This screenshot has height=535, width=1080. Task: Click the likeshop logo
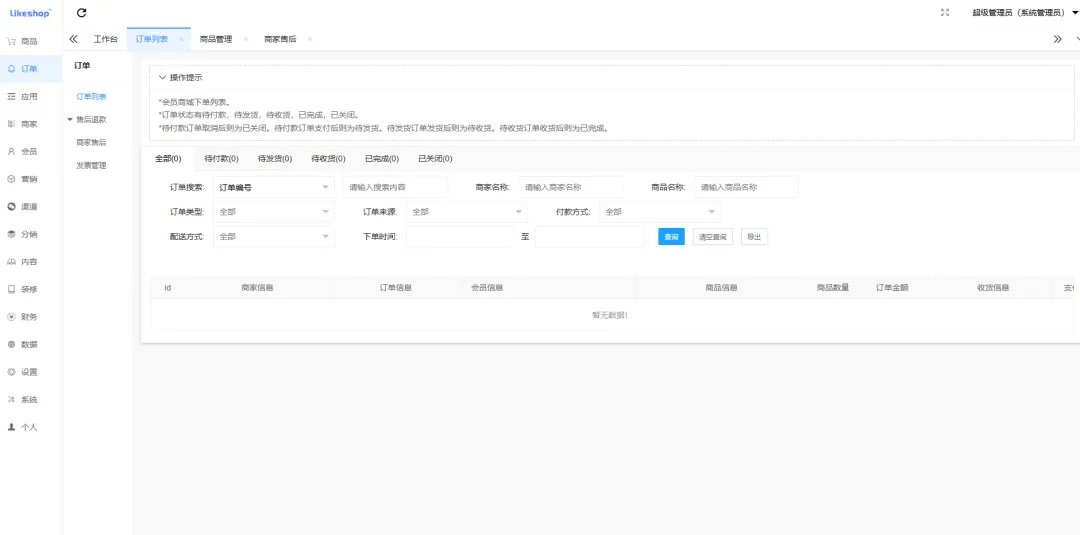(30, 12)
